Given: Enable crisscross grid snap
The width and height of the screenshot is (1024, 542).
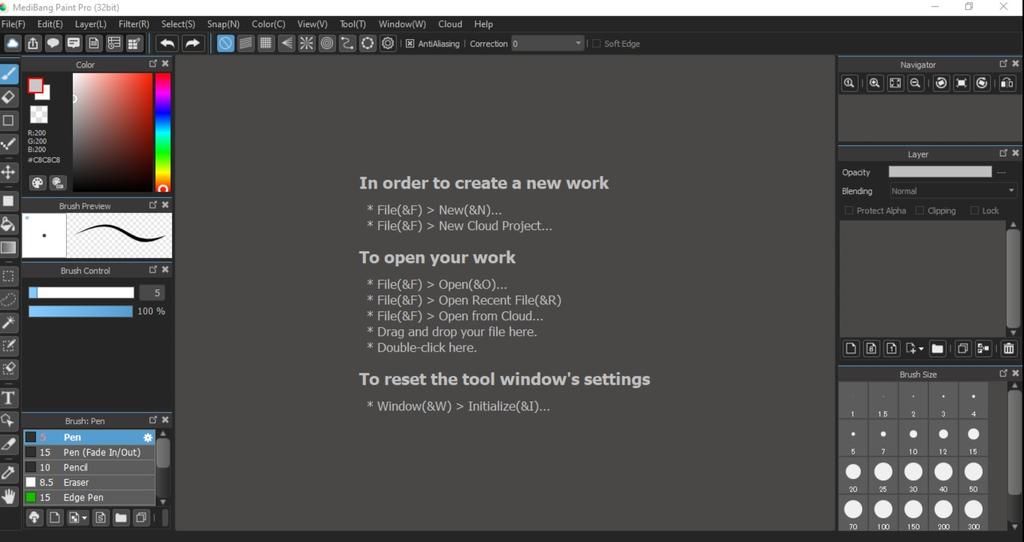Looking at the screenshot, I should [266, 44].
